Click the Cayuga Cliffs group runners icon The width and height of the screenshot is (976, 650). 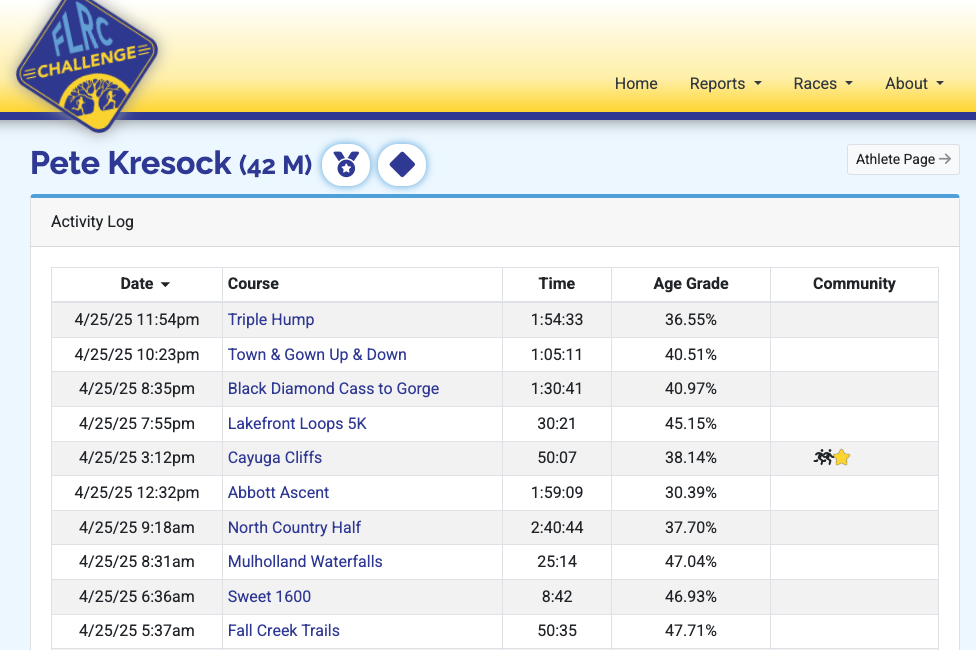click(824, 458)
